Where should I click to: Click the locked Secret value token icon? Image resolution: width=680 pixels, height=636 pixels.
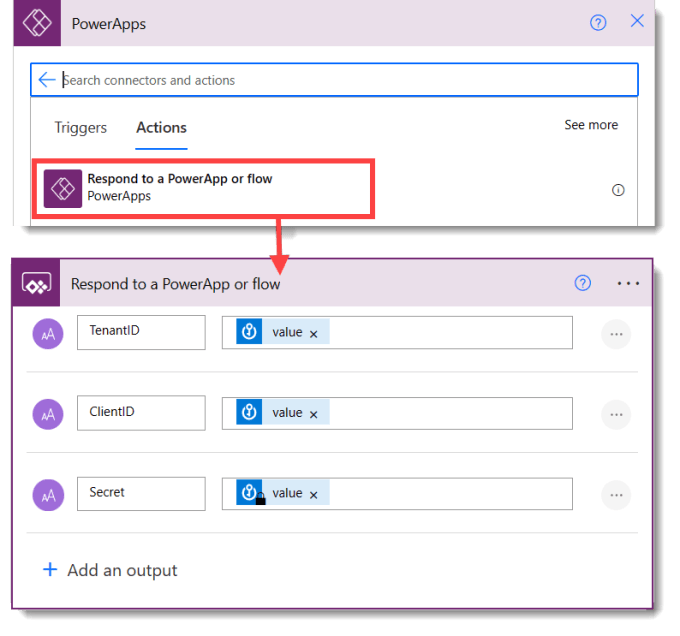click(250, 492)
